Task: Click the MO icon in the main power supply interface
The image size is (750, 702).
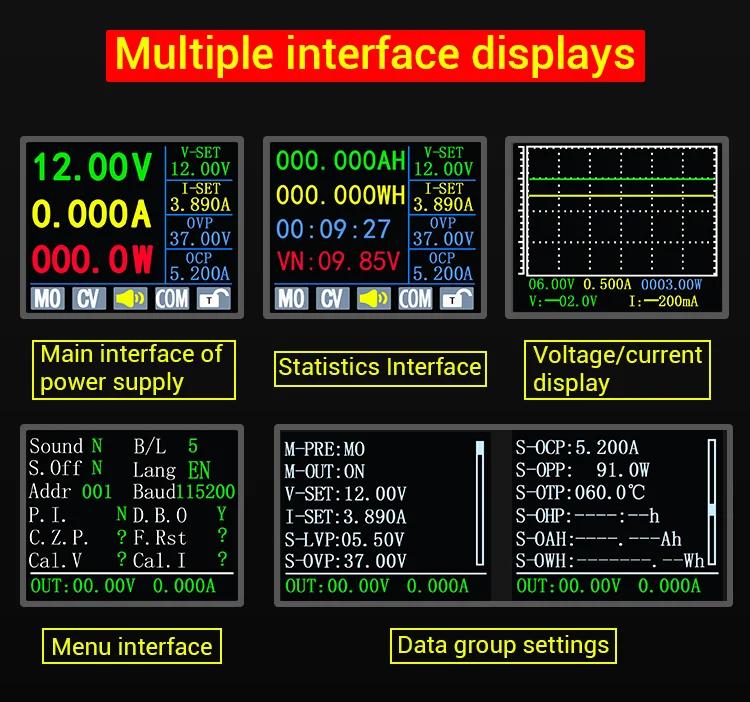Action: (48, 298)
